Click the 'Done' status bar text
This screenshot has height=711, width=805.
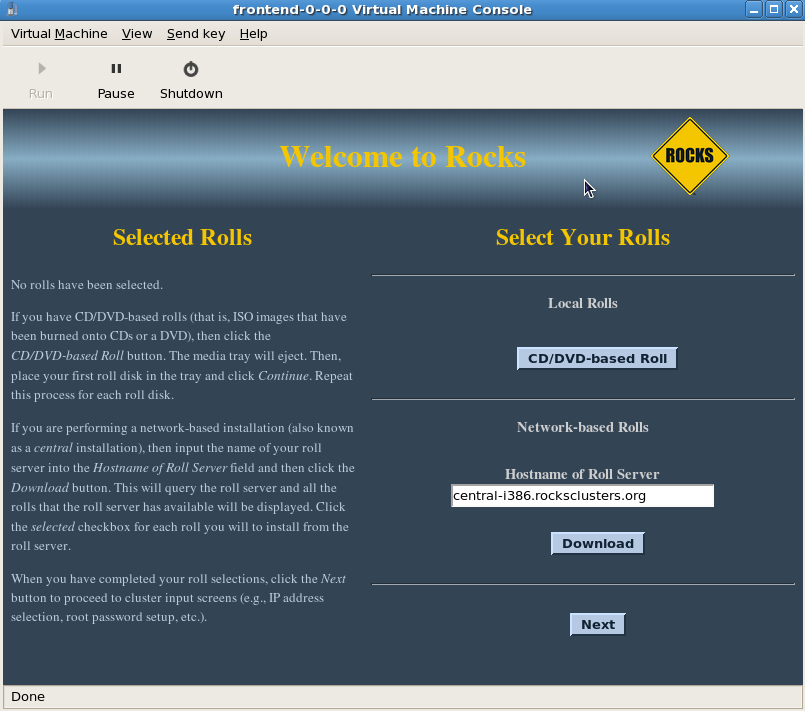click(x=28, y=697)
